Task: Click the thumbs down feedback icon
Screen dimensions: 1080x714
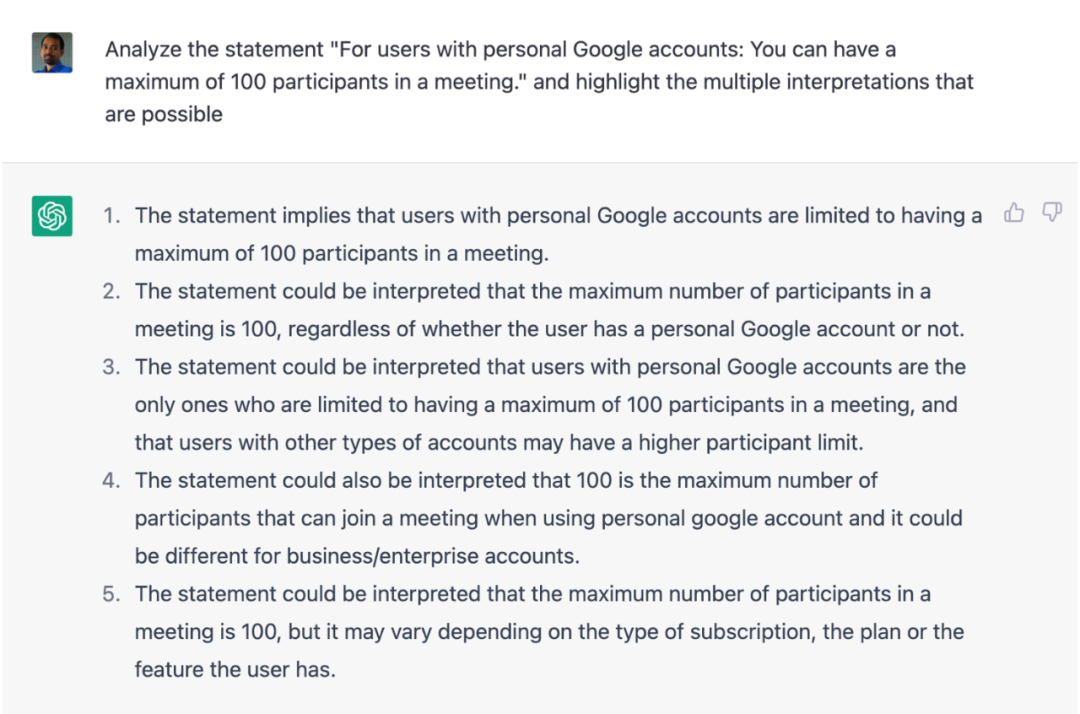Action: coord(1052,213)
